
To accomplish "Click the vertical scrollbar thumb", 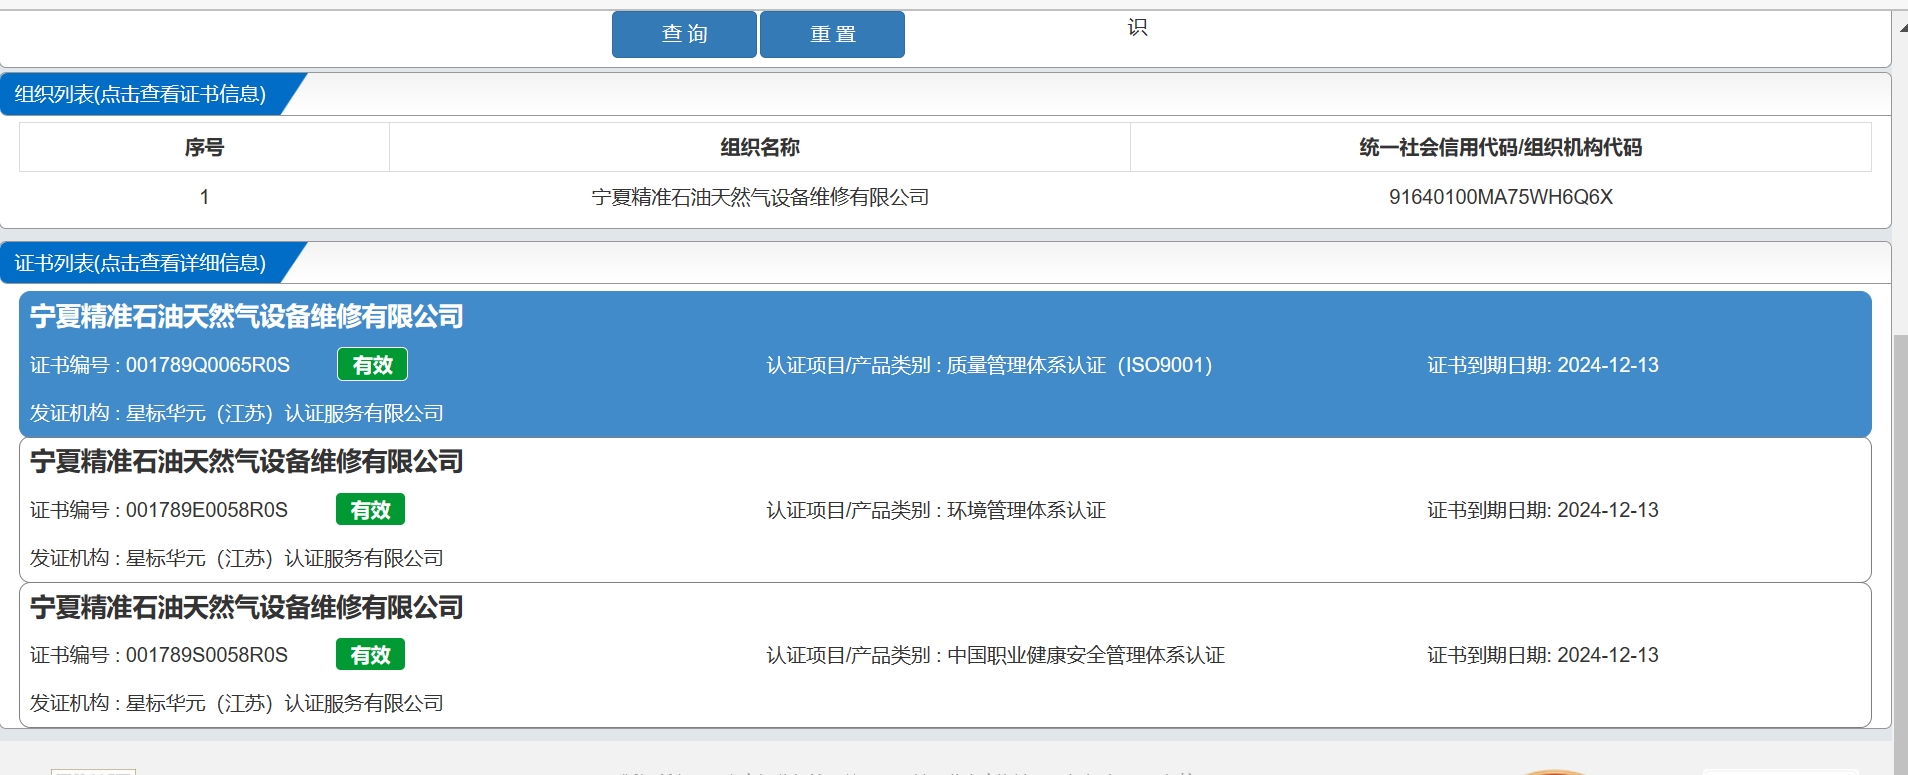I will coord(1900,555).
